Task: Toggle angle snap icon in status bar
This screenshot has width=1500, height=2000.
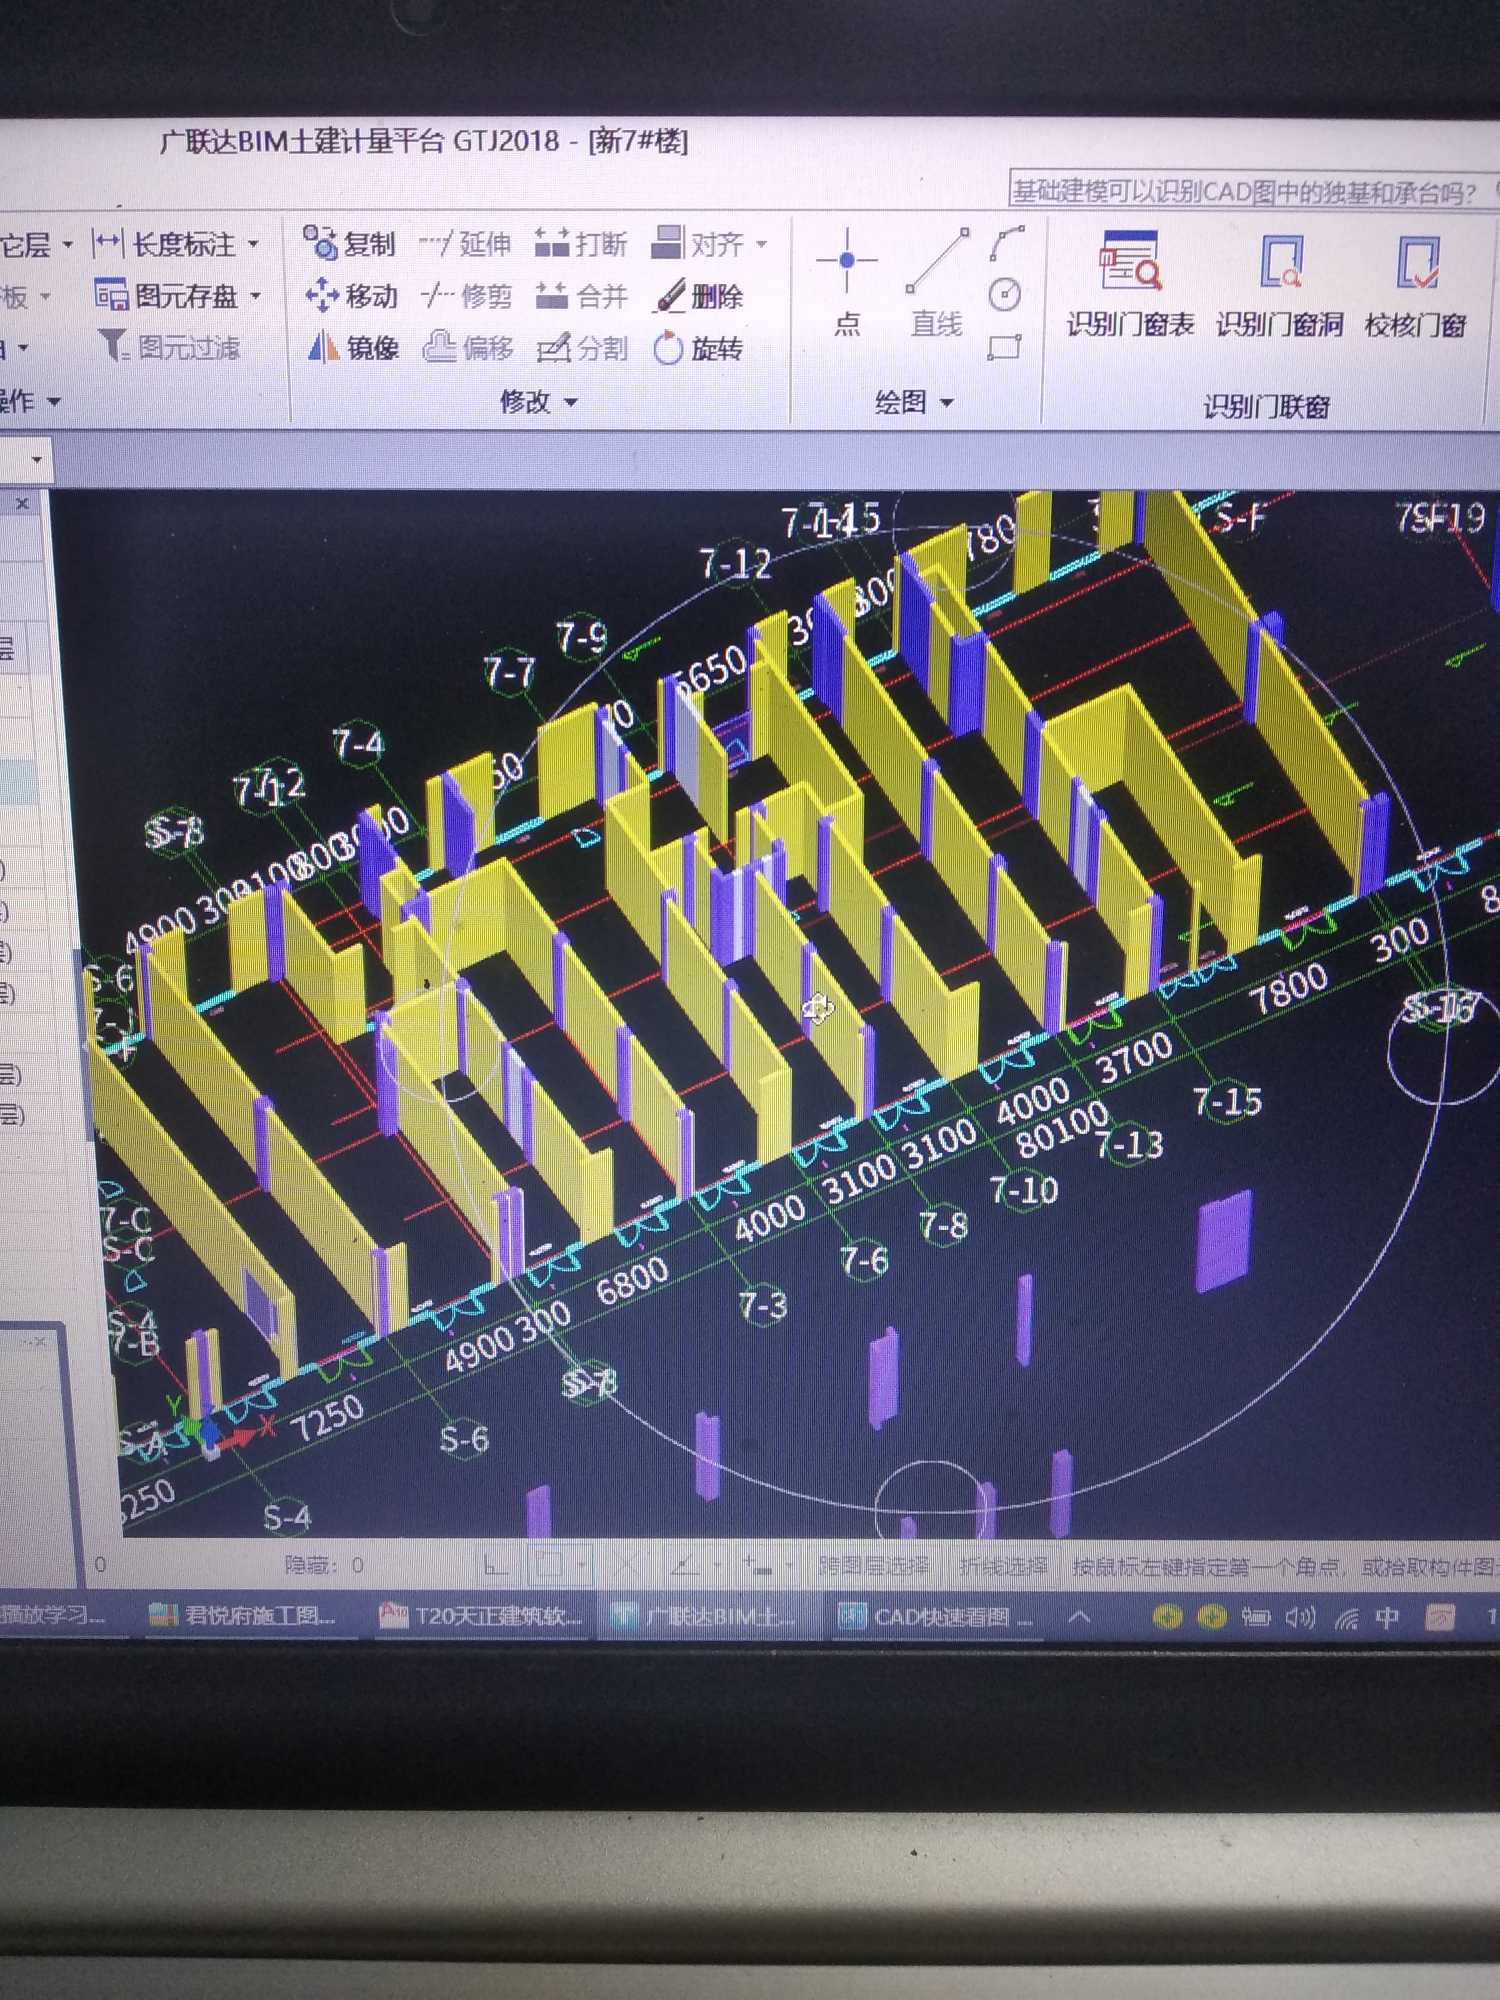Action: point(685,1565)
